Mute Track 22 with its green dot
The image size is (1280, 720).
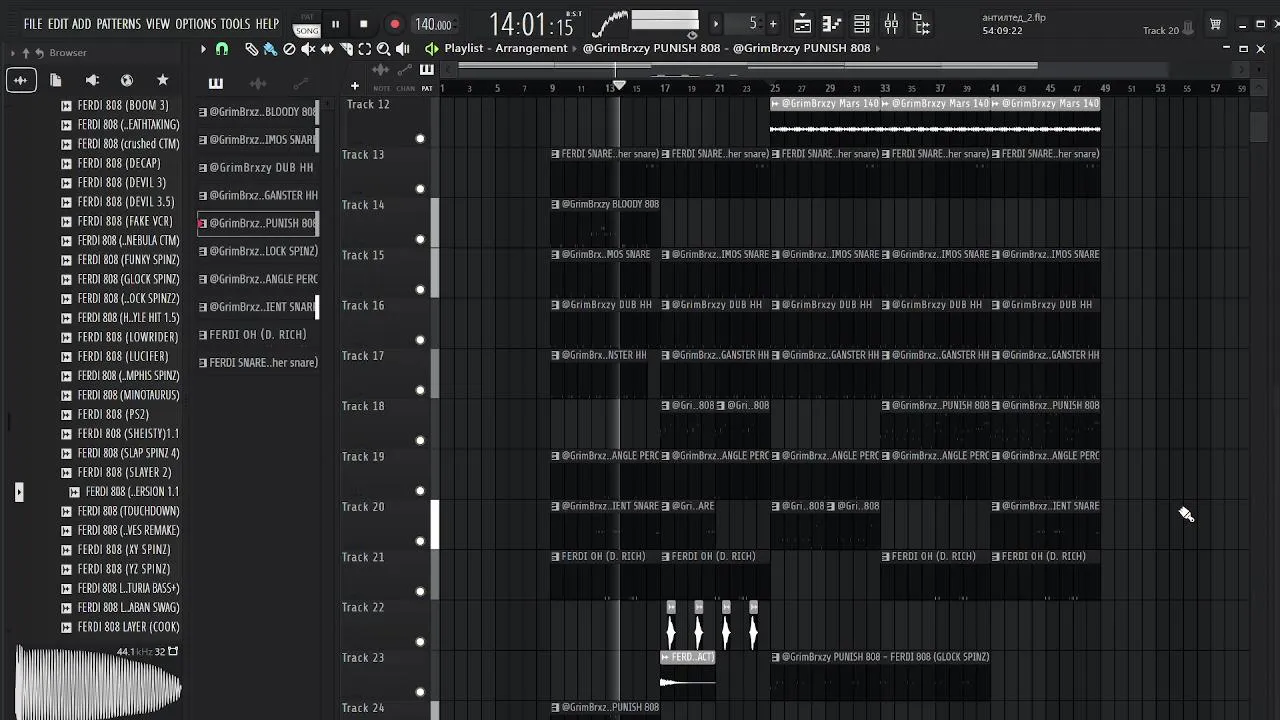click(x=420, y=642)
